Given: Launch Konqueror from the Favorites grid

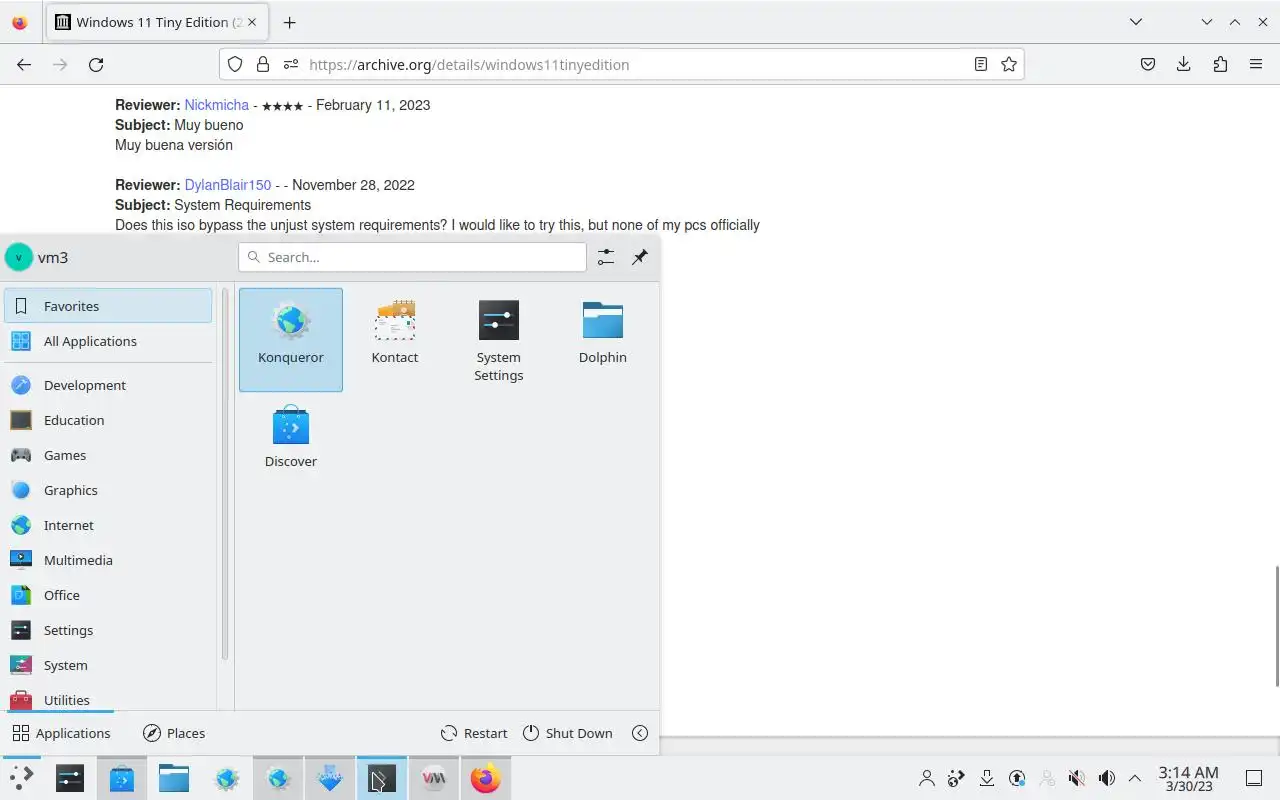Looking at the screenshot, I should point(291,339).
